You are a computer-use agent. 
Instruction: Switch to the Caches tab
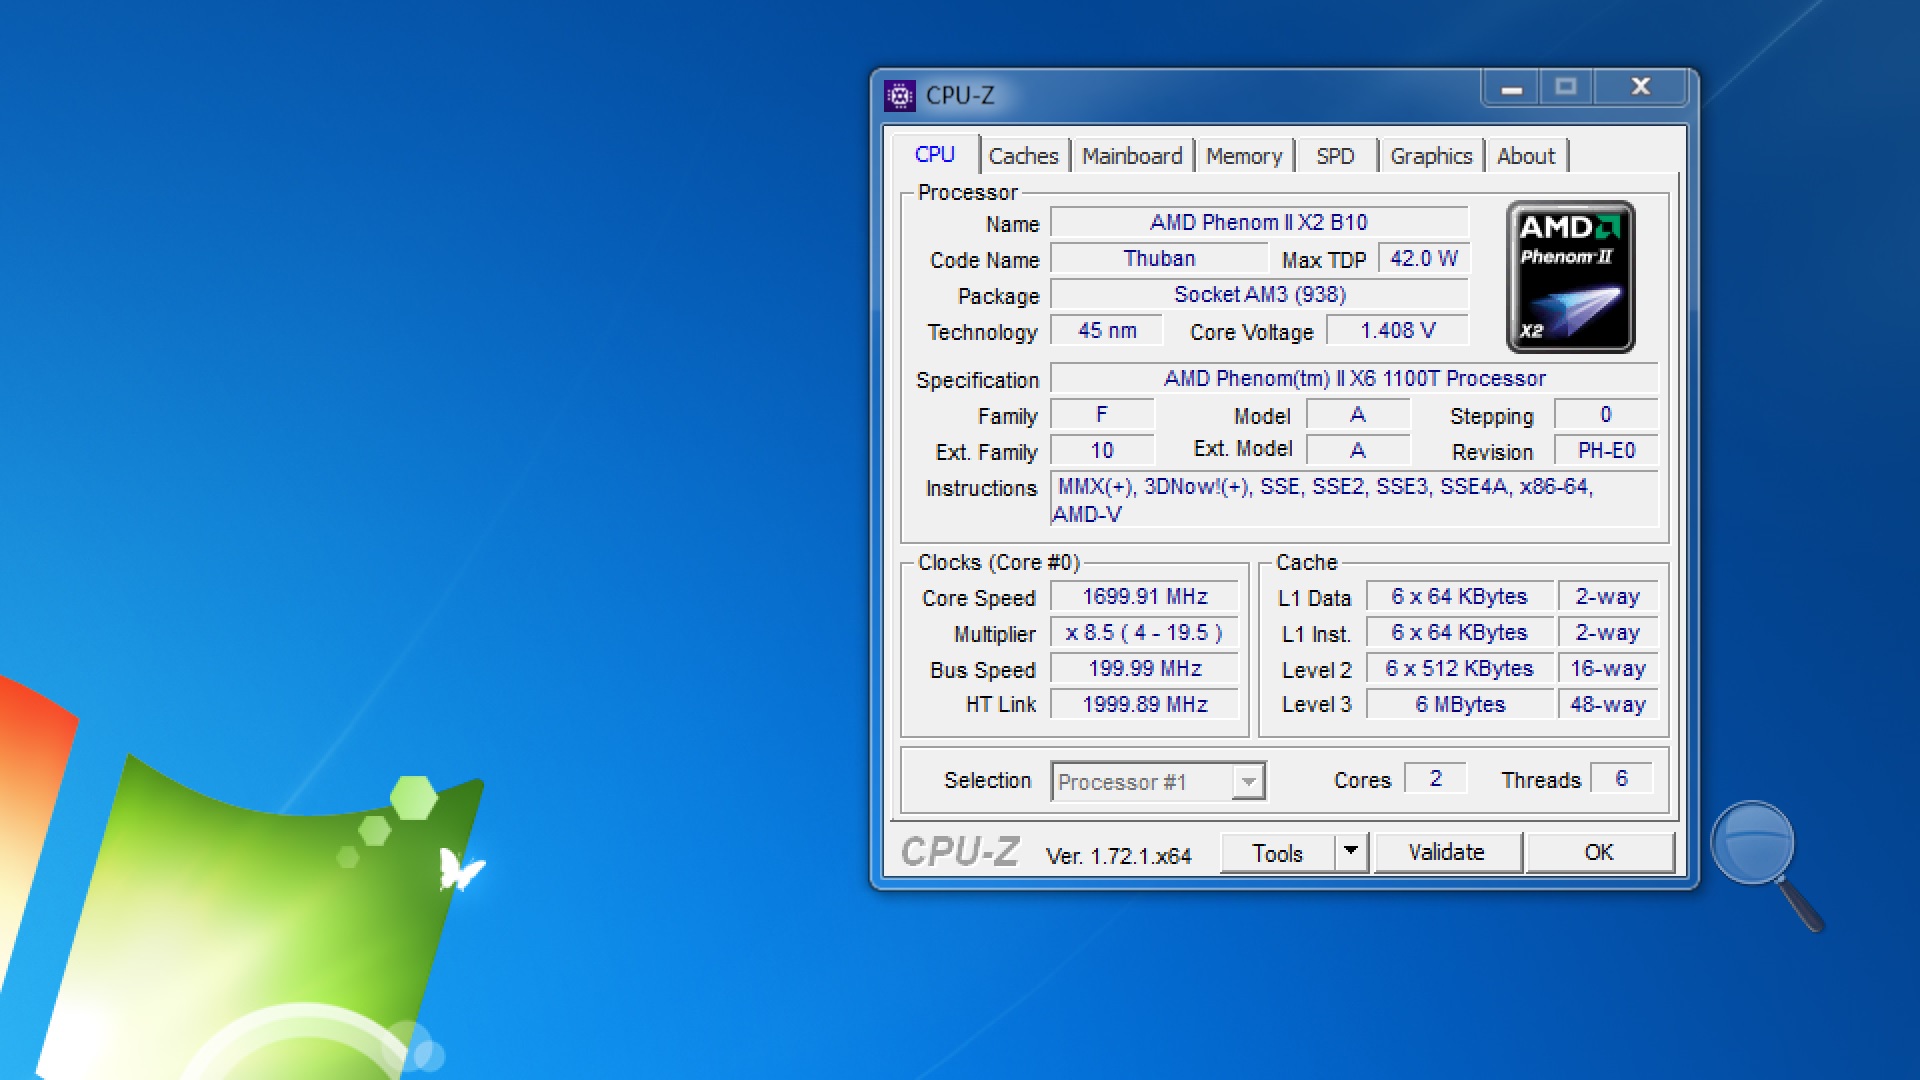point(1023,156)
